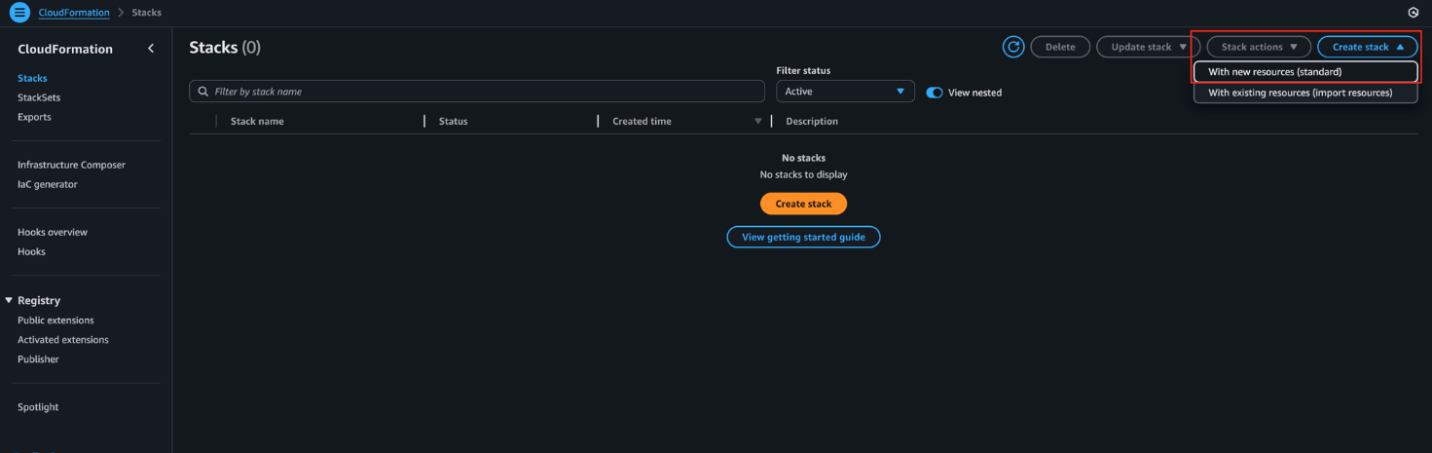The height and width of the screenshot is (453, 1432).
Task: Sort by Created time arrow
Action: [x=758, y=121]
